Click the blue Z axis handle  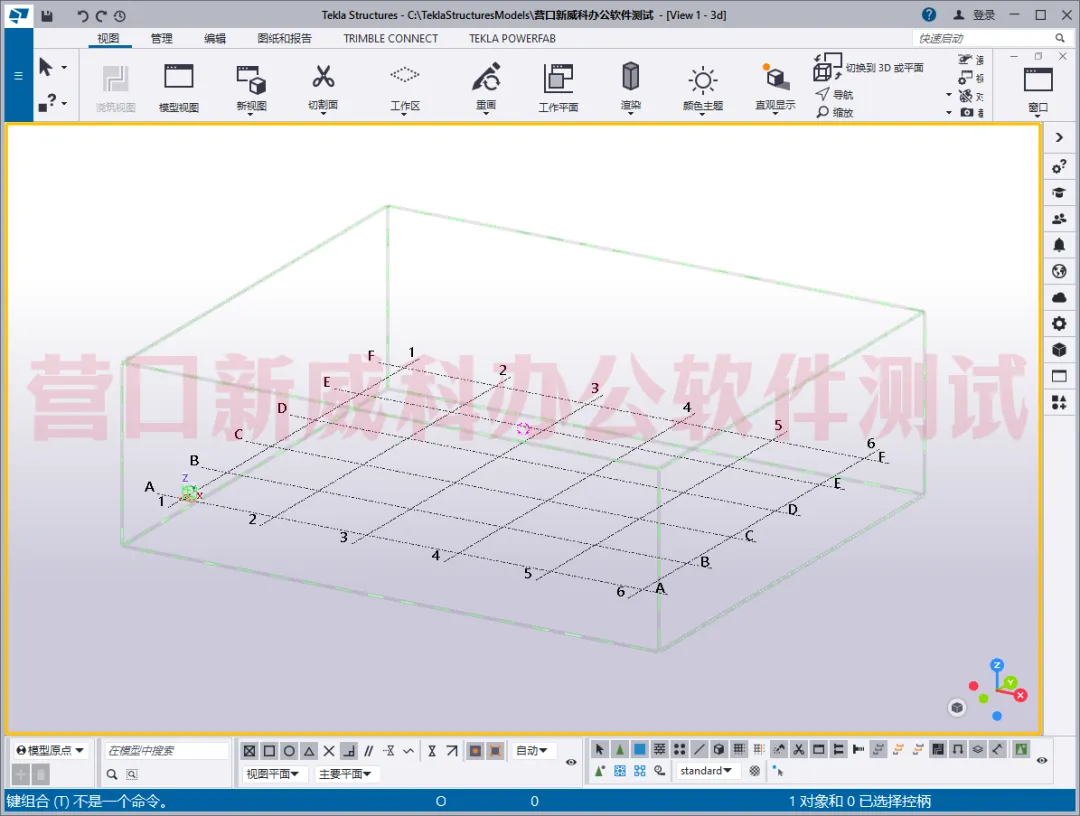tap(997, 665)
